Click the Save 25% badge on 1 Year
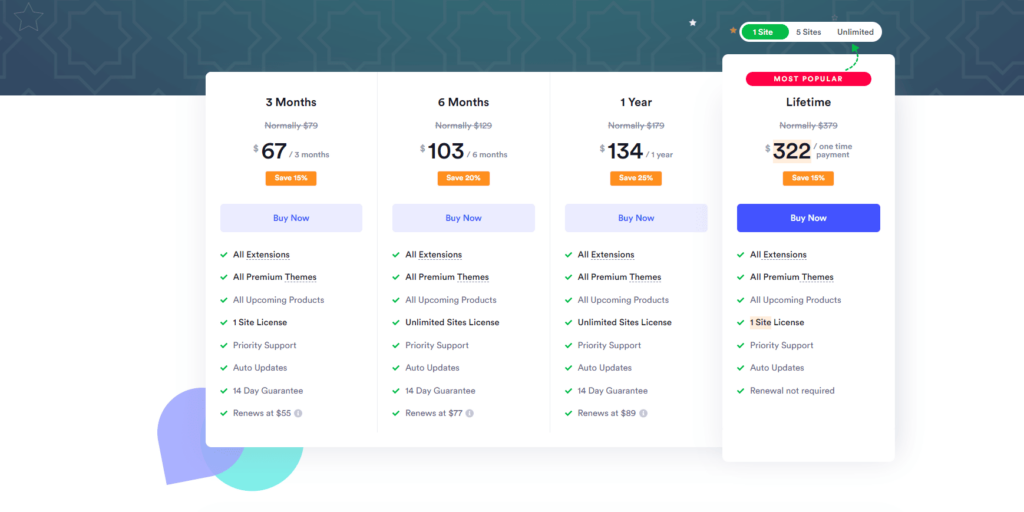 click(x=636, y=178)
